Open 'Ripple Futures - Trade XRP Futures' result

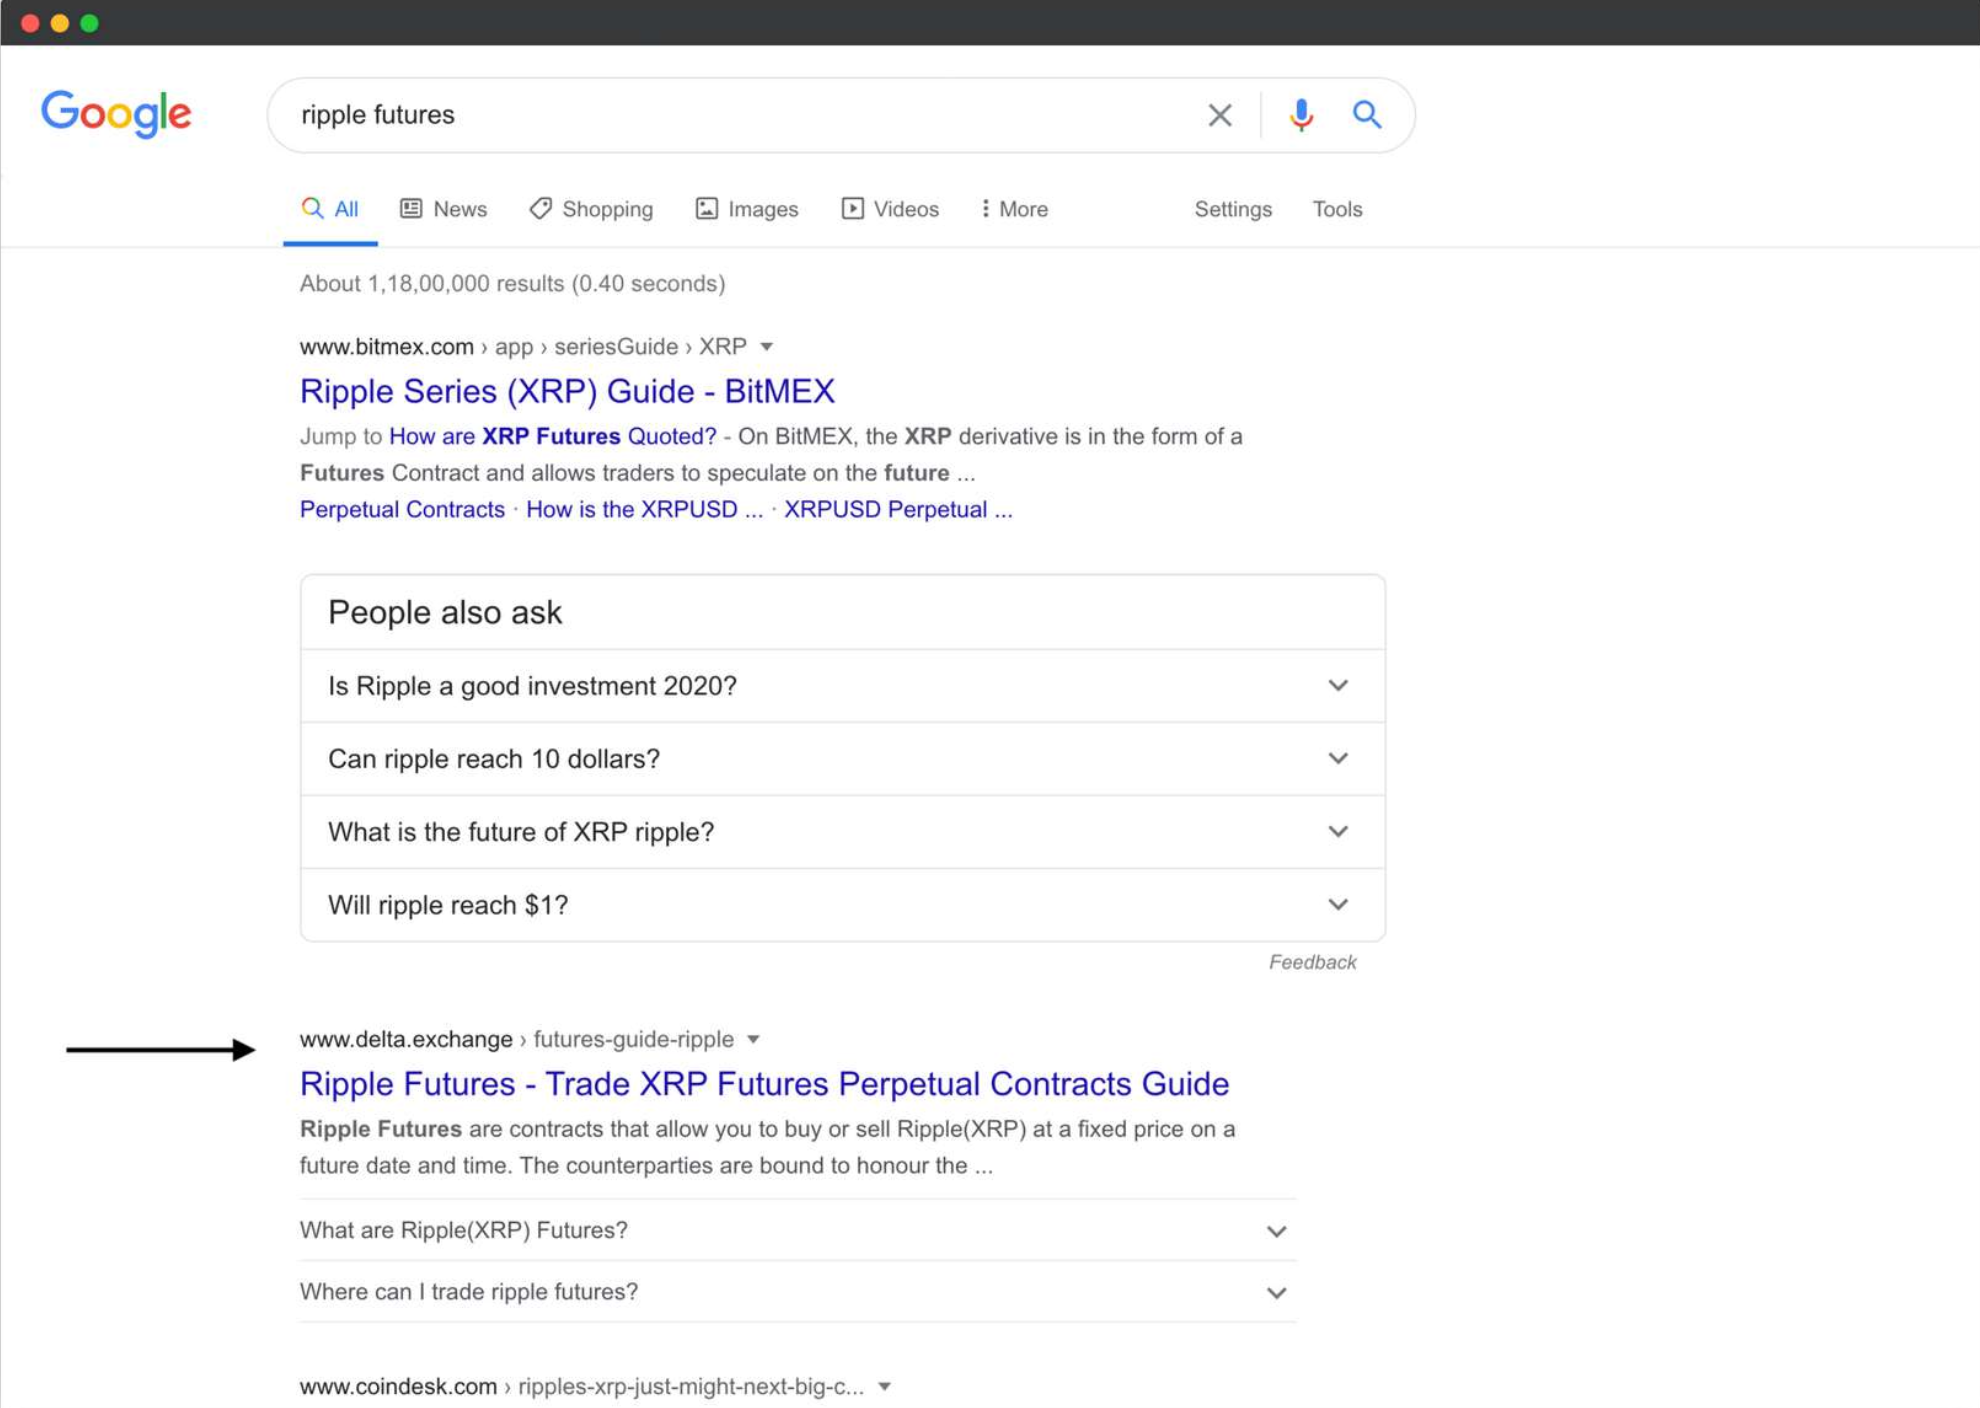point(764,1084)
